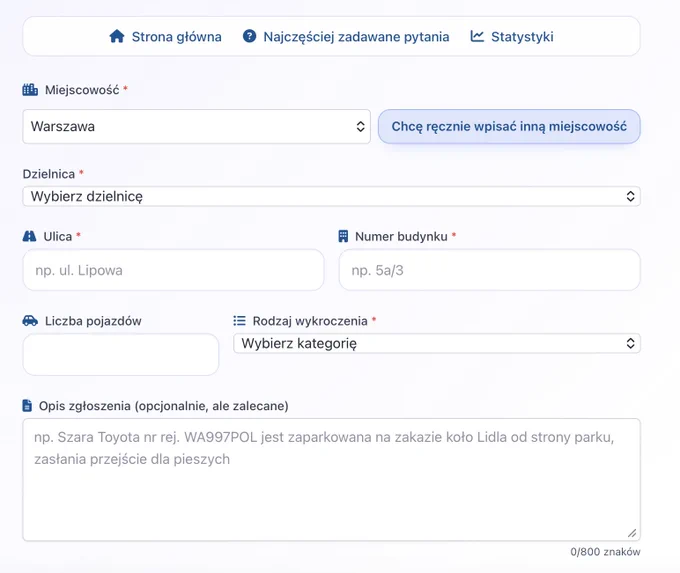Viewport: 680px width, 573px height.
Task: Click the document icon beside Opis zgłoszenia
Action: 27,406
